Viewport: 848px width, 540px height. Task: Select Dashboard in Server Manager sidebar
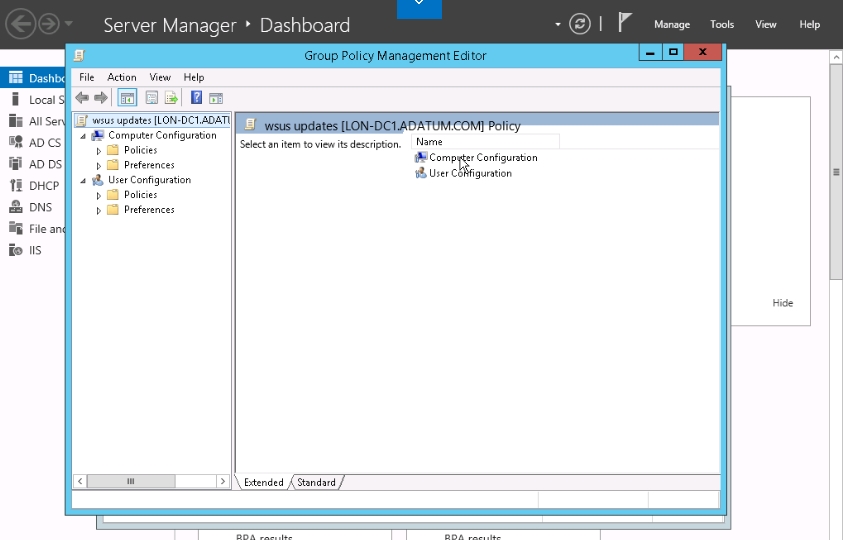[32, 78]
